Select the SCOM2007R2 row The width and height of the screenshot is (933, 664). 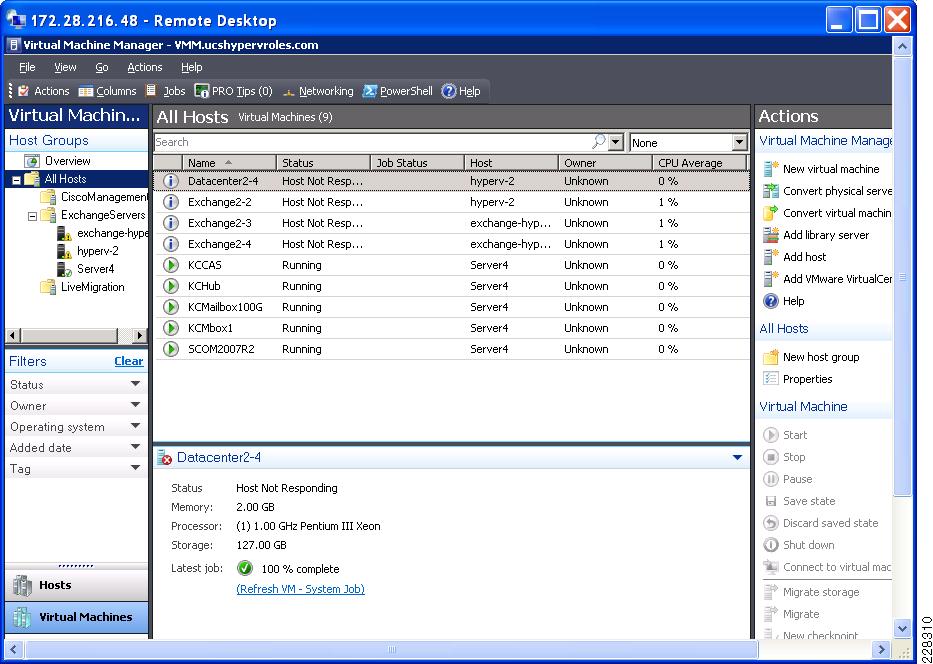click(x=451, y=349)
